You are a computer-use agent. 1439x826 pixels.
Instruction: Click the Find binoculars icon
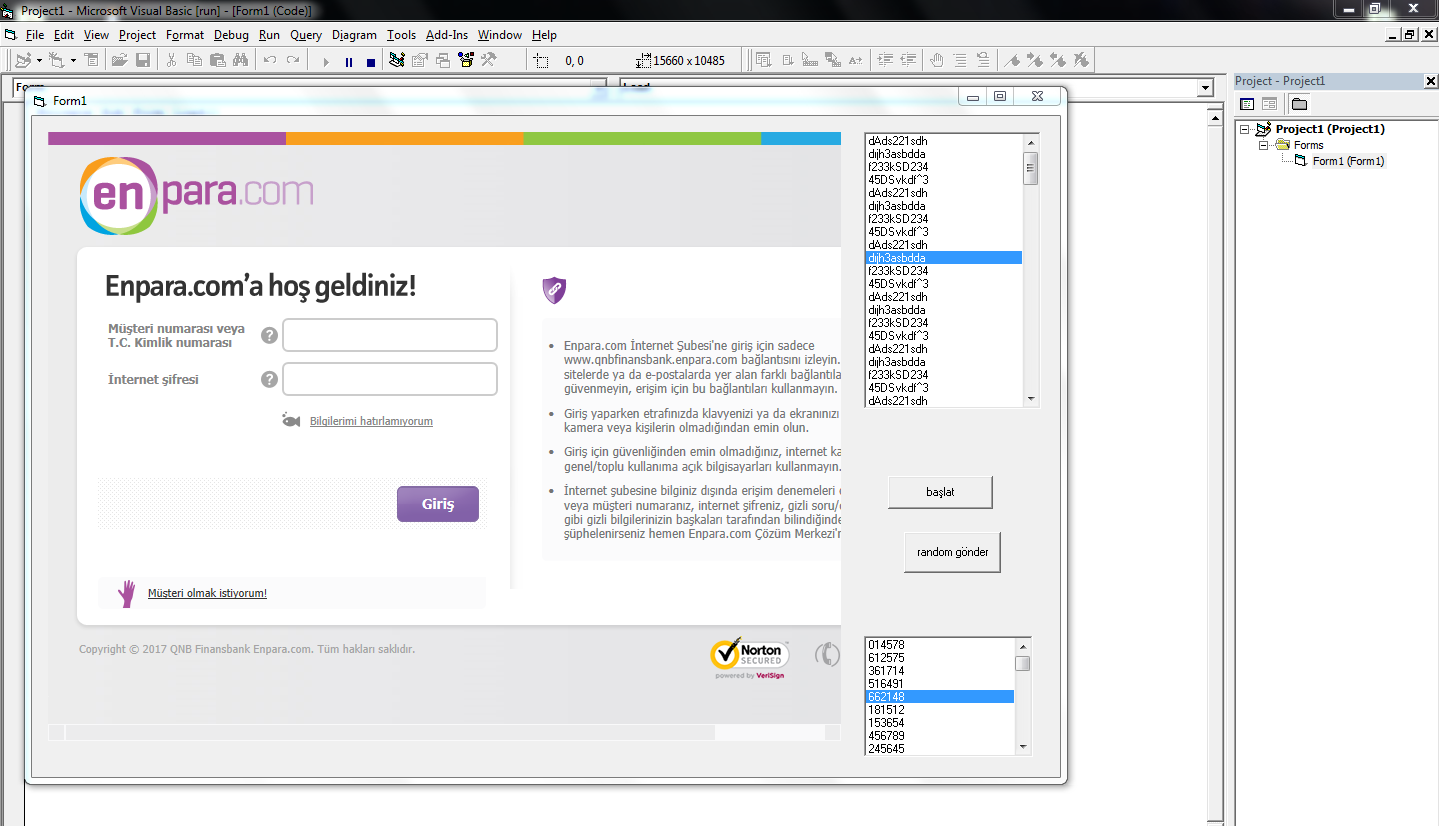tap(240, 60)
